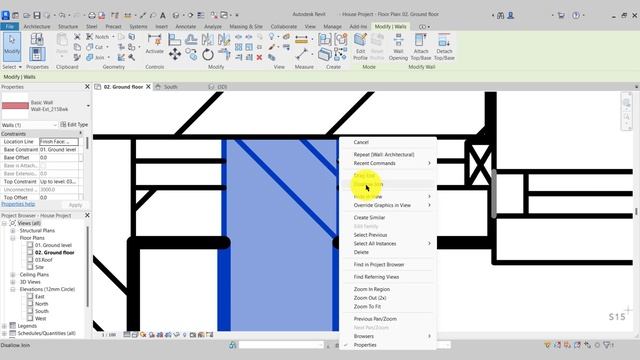640x360 pixels.
Task: Choose Zoom To Fit in context menu
Action: tap(367, 307)
